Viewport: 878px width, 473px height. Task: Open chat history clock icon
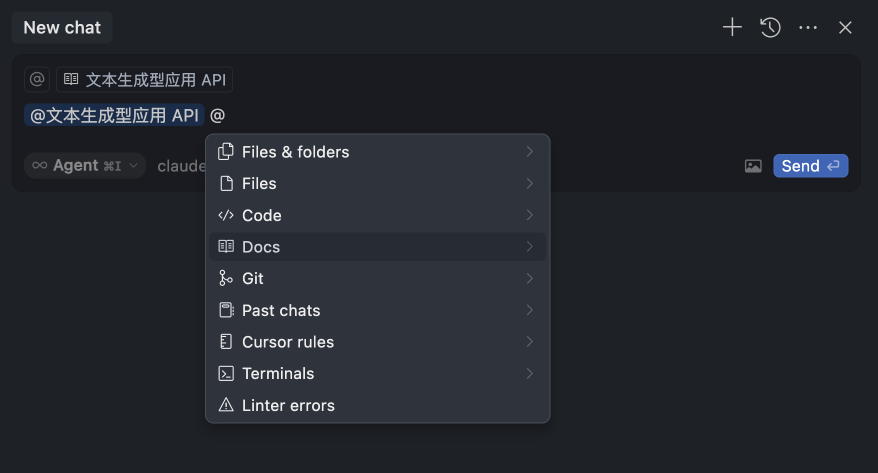click(x=770, y=28)
